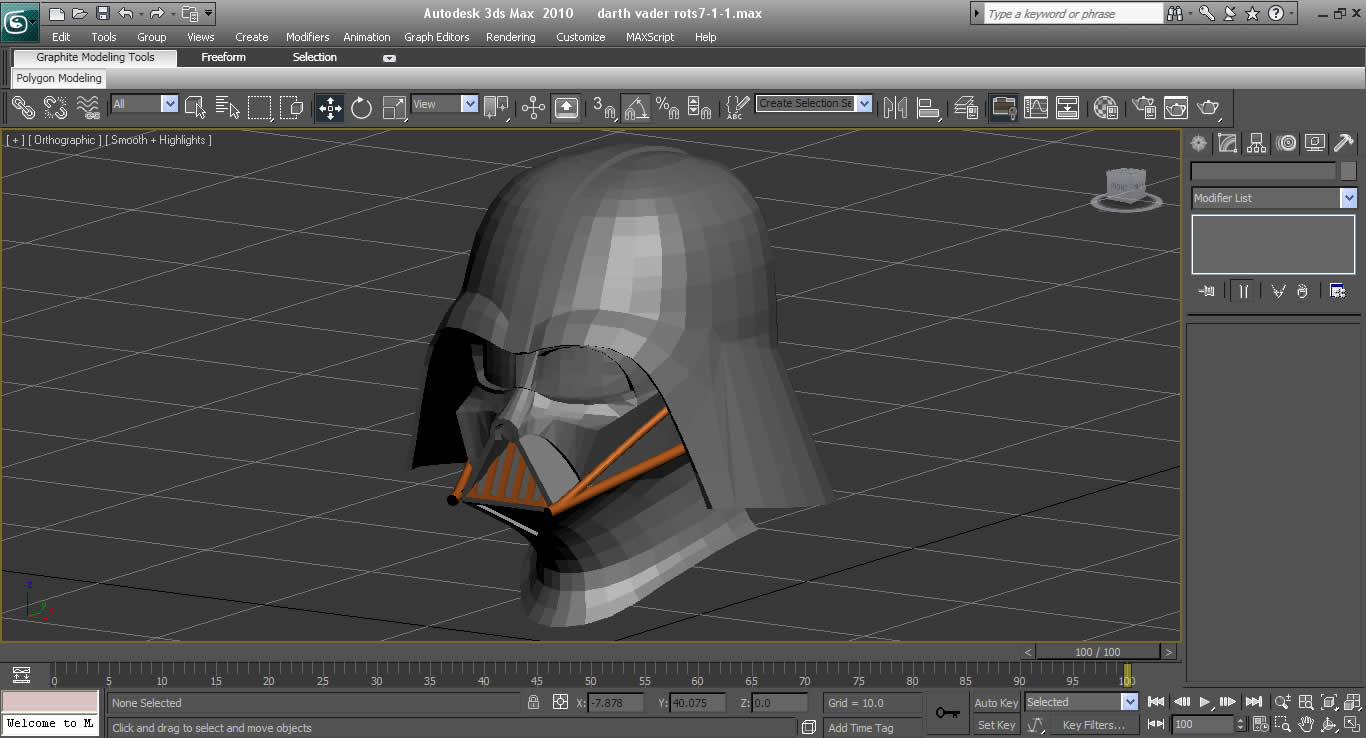Click Select and Manipulate icon
This screenshot has width=1366, height=738.
533,107
